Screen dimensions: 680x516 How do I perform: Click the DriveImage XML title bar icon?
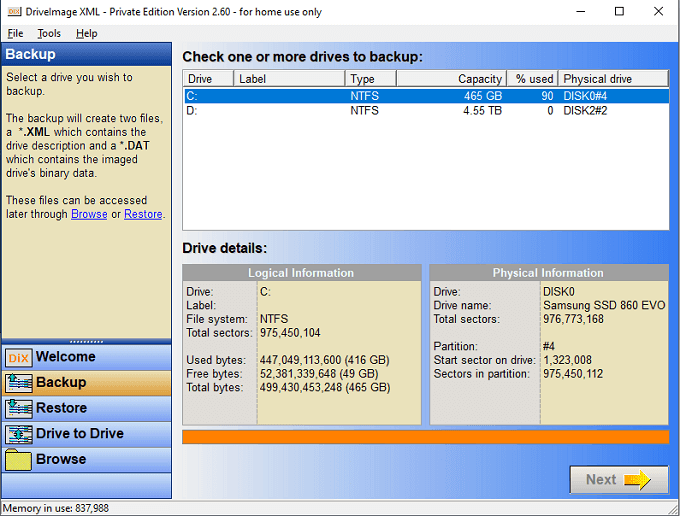pos(12,12)
